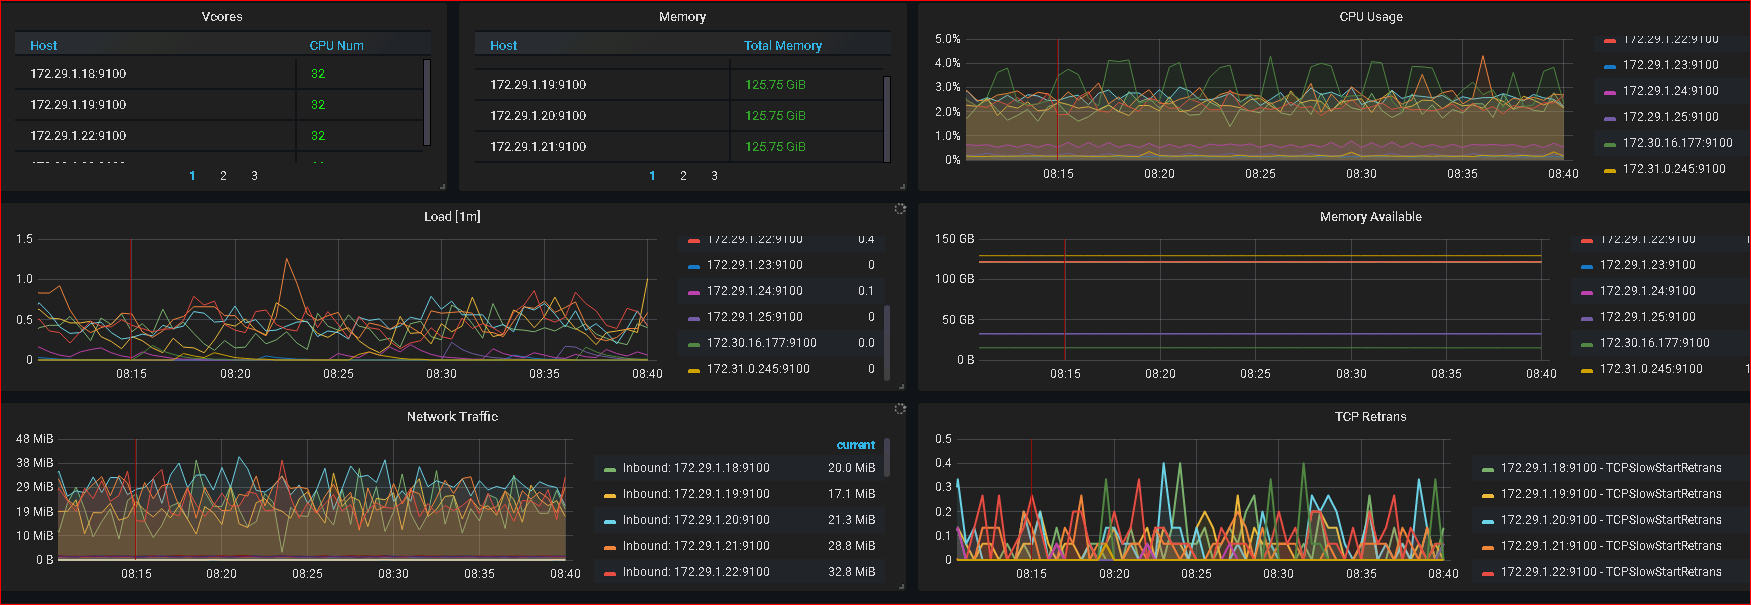
Task: Click the red line icon for 172.29.1.22:9100 TCPSlowStartRetrans
Action: [x=1487, y=573]
